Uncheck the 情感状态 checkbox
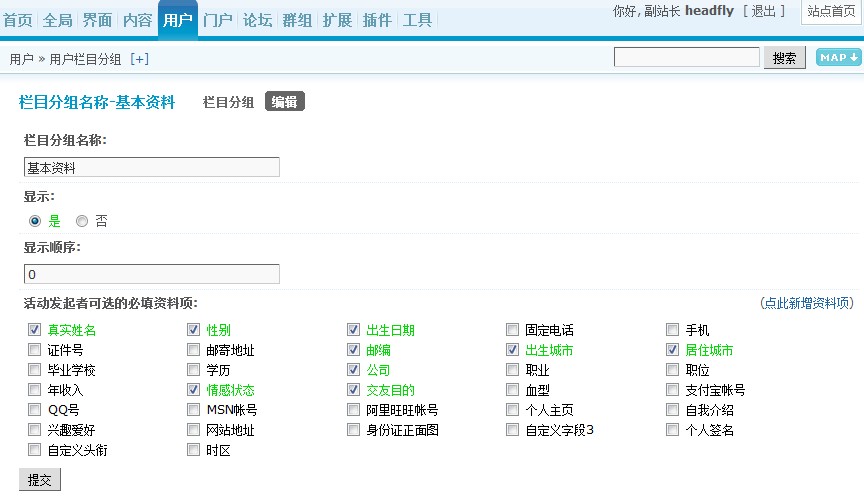 coord(193,390)
